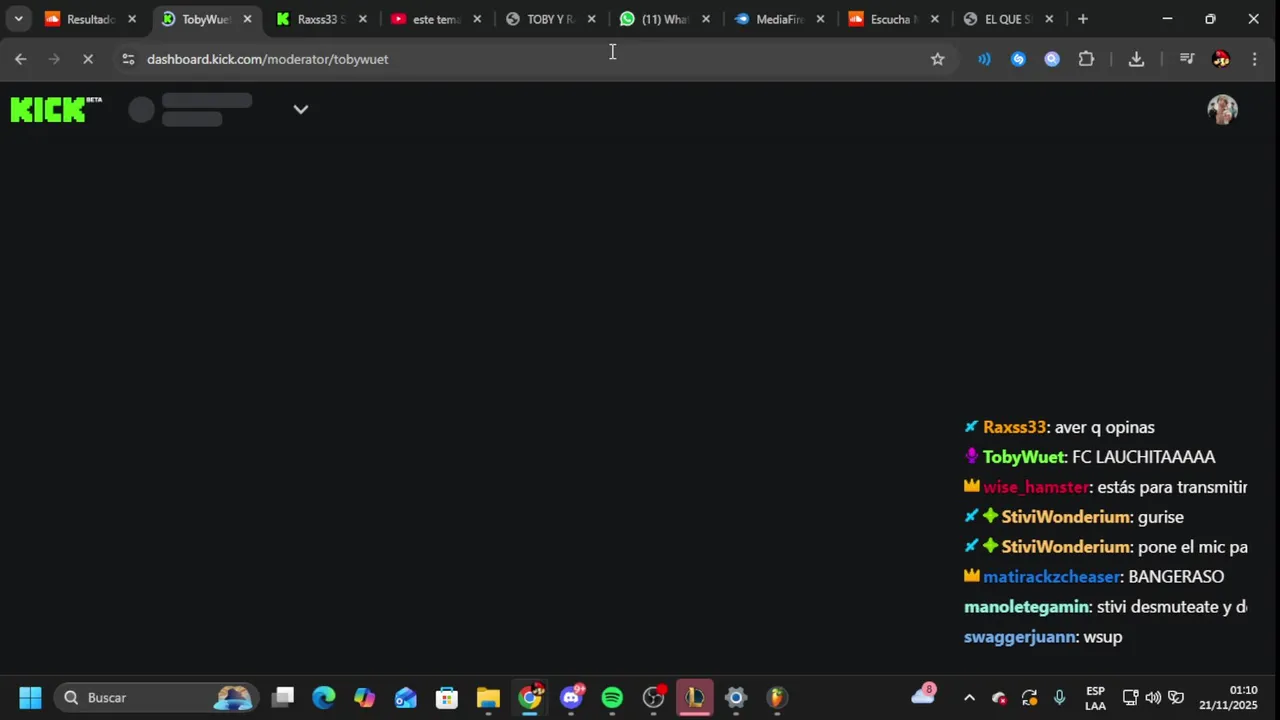The image size is (1280, 720).
Task: Click the 'BANGERASO' chat message
Action: pos(1176,577)
